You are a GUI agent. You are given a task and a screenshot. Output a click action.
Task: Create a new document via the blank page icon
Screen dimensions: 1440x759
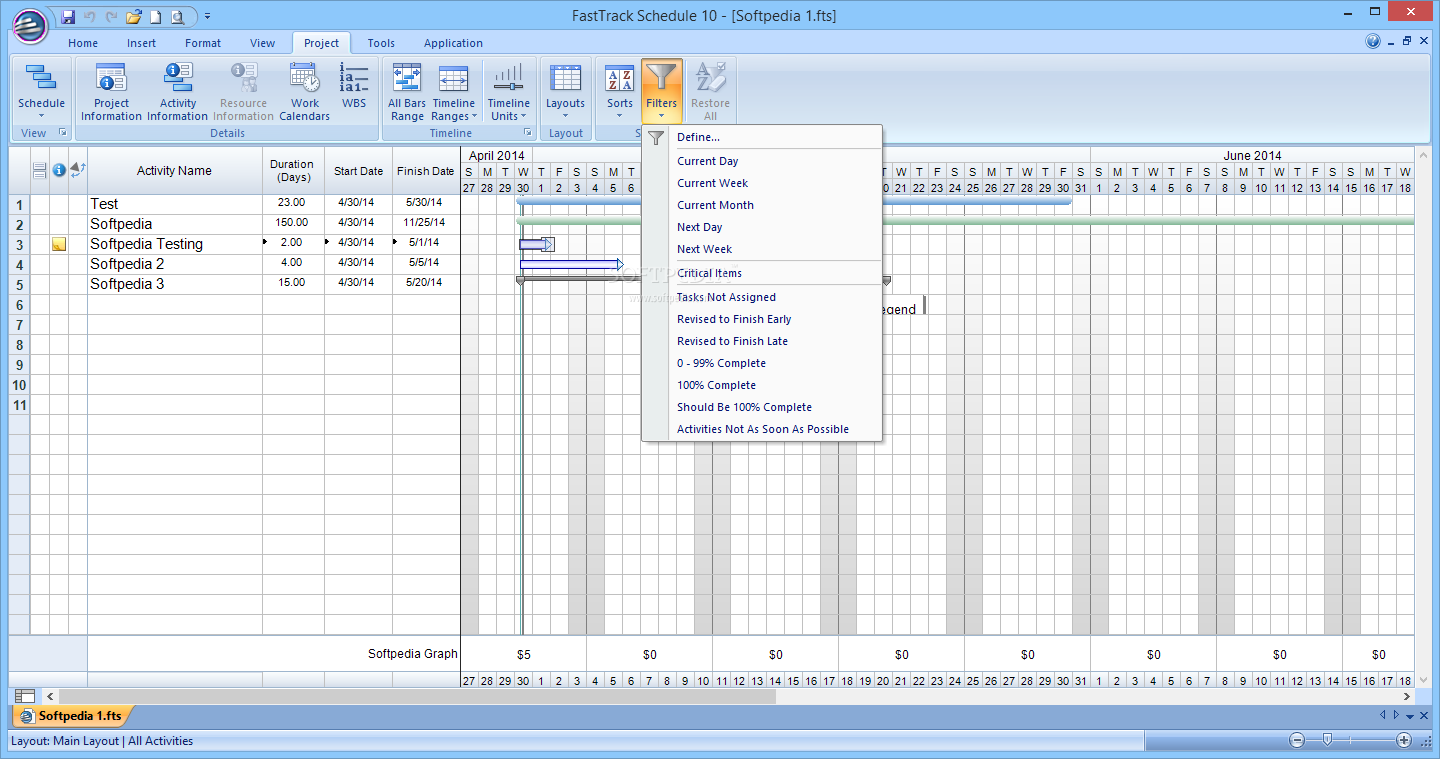(x=155, y=16)
